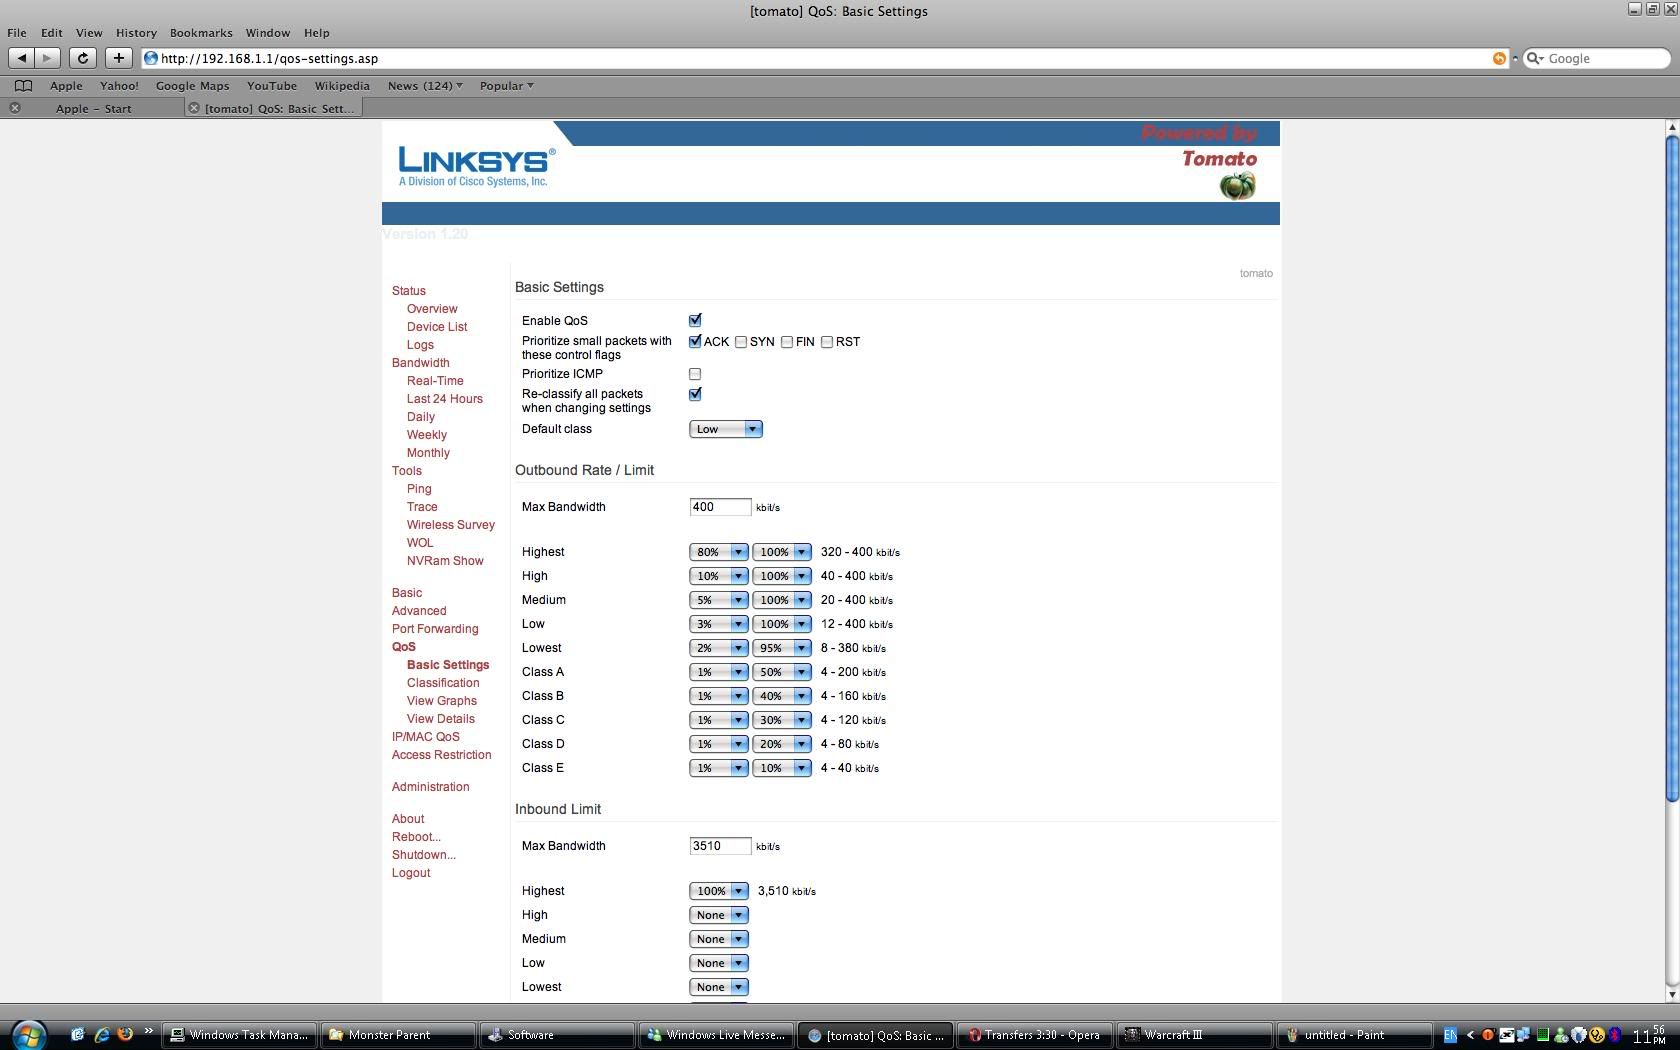Click the Reload page button

click(x=83, y=58)
